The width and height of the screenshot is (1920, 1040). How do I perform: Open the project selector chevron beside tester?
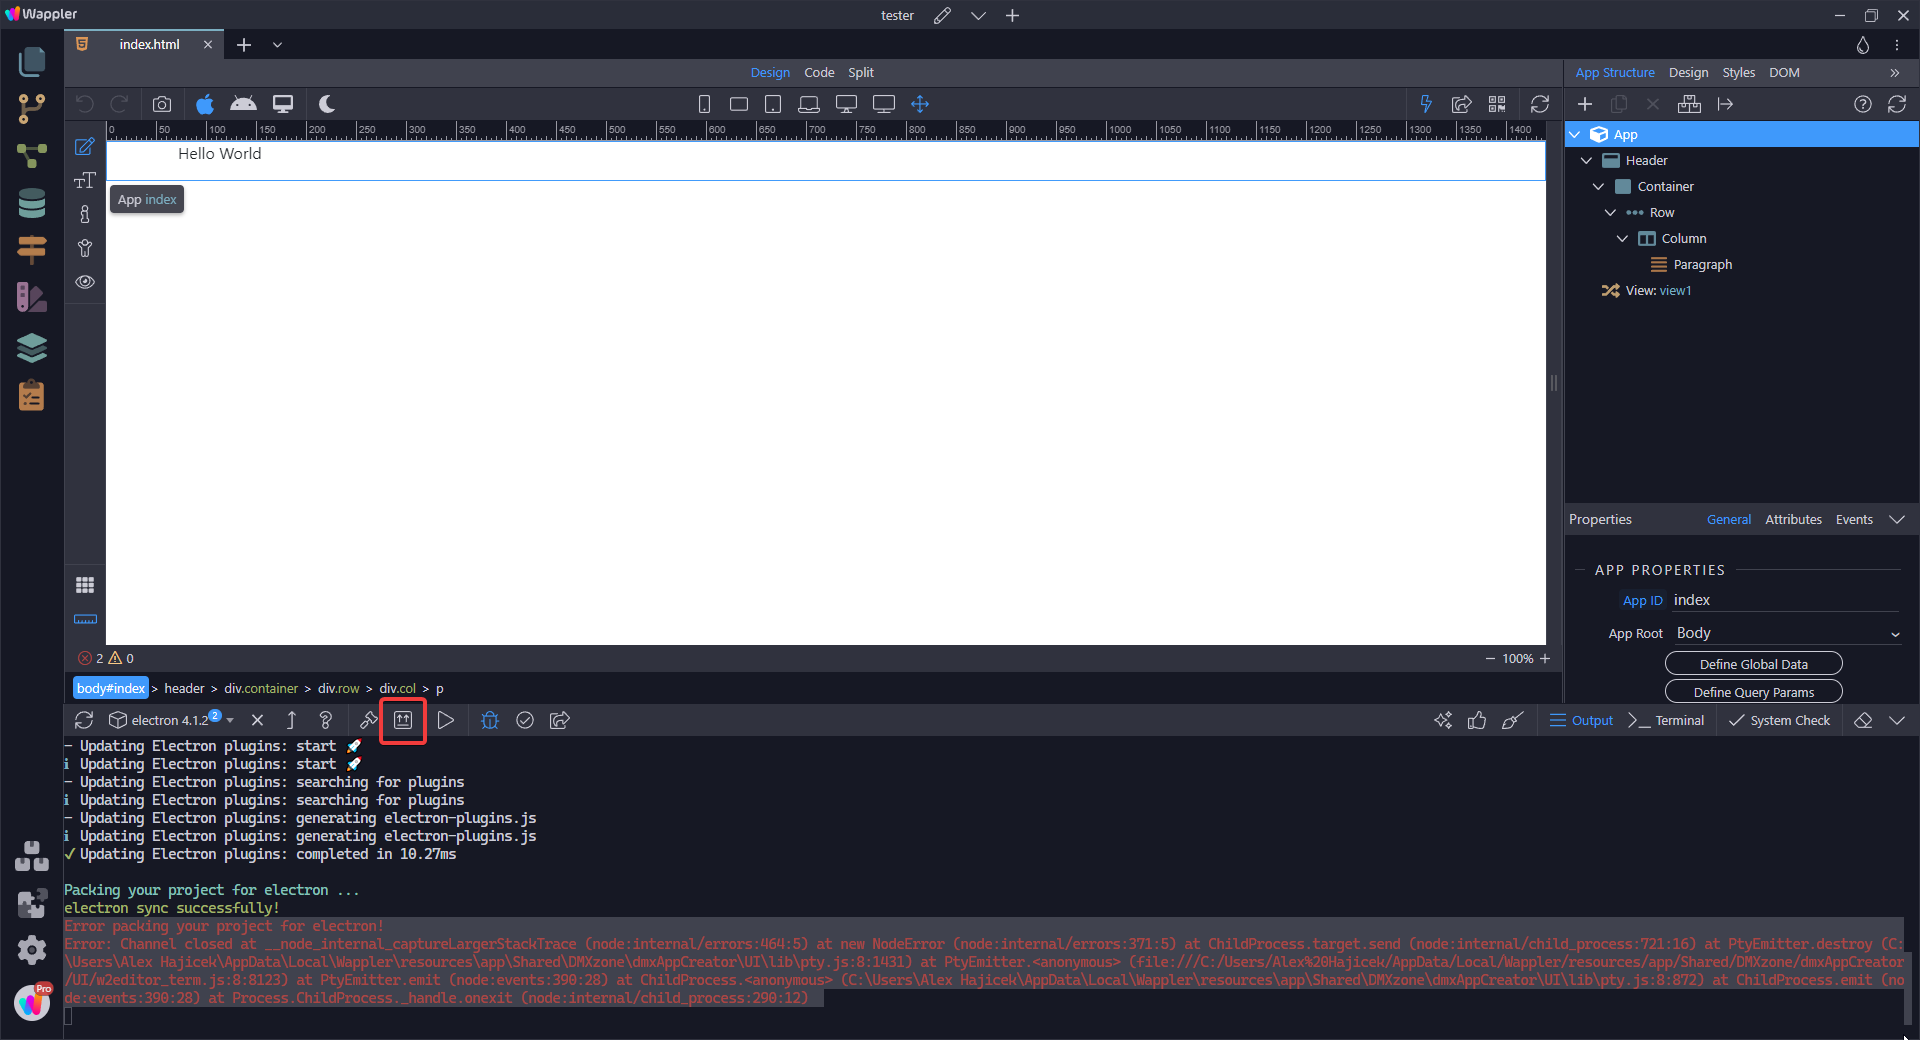[978, 16]
